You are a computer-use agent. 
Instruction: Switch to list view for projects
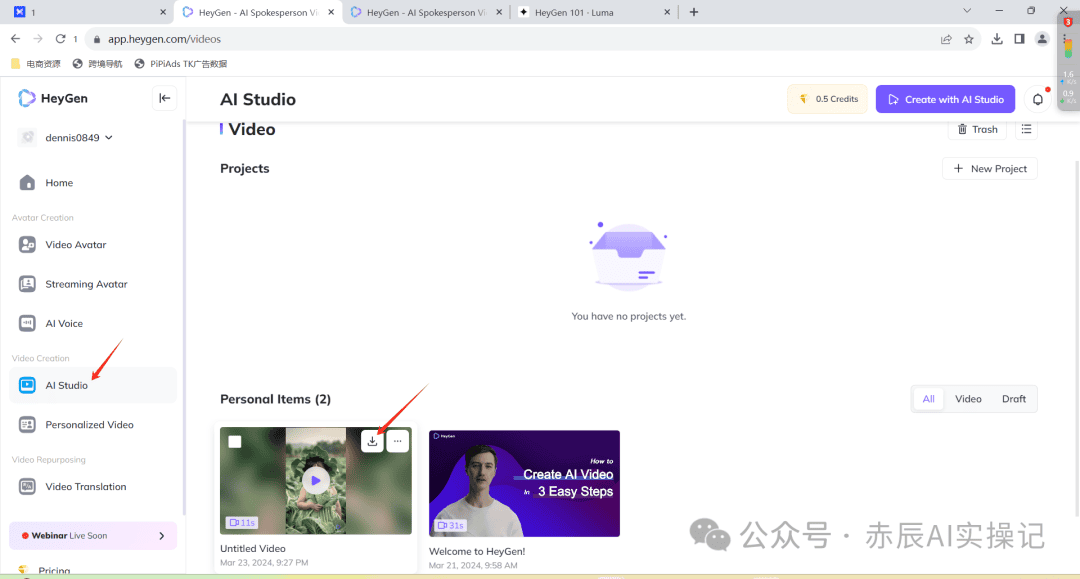coord(1026,129)
